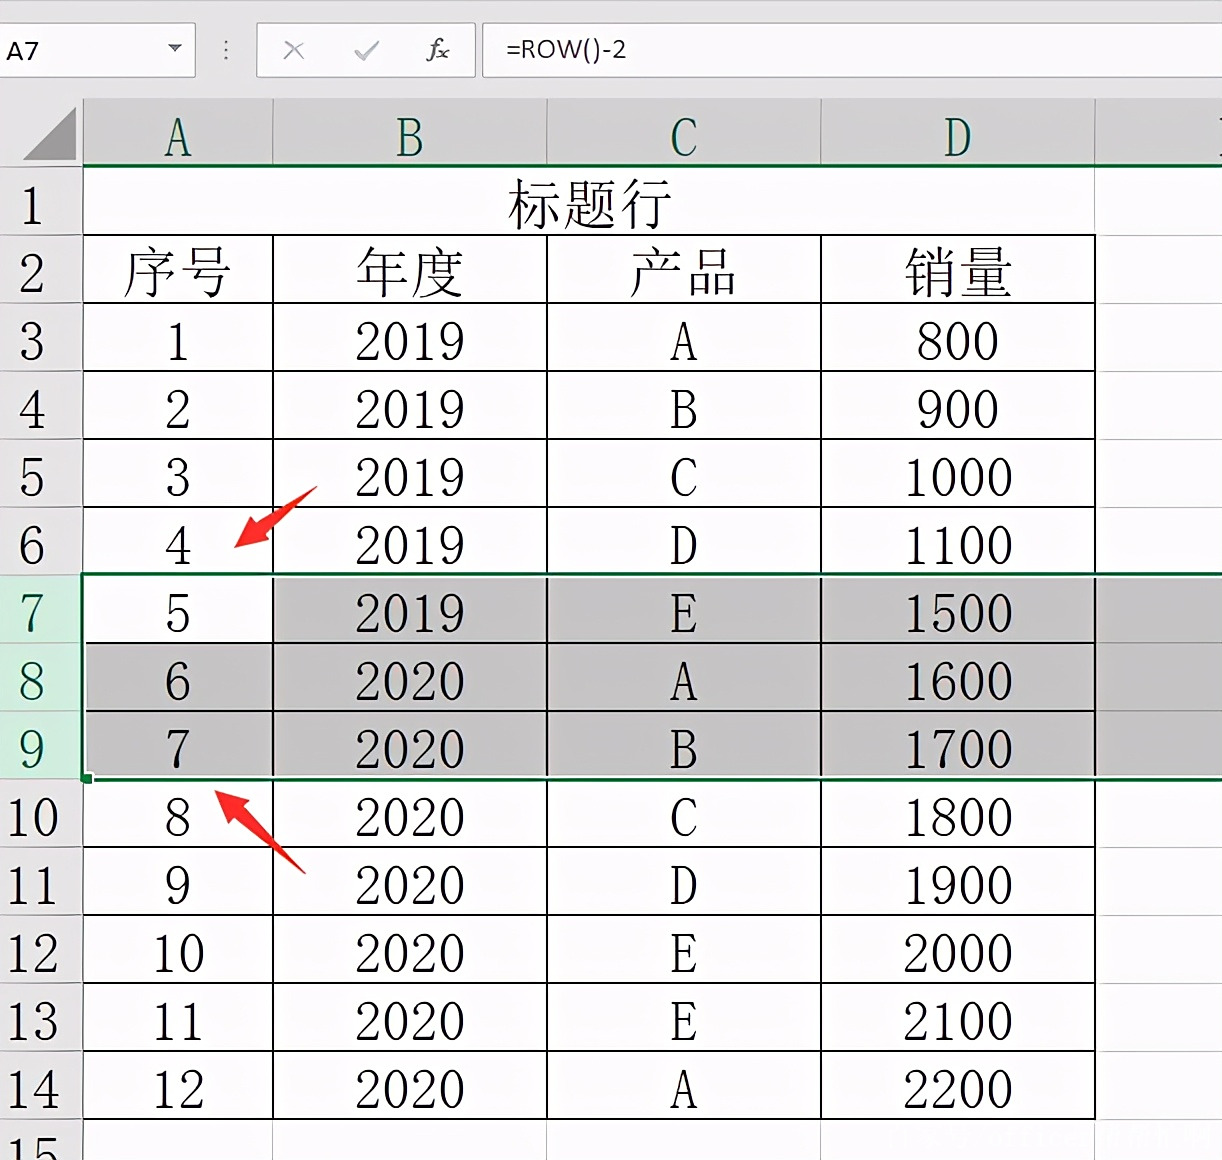The image size is (1222, 1160).
Task: Click the cancel (X) icon in formula bar
Action: [x=294, y=50]
